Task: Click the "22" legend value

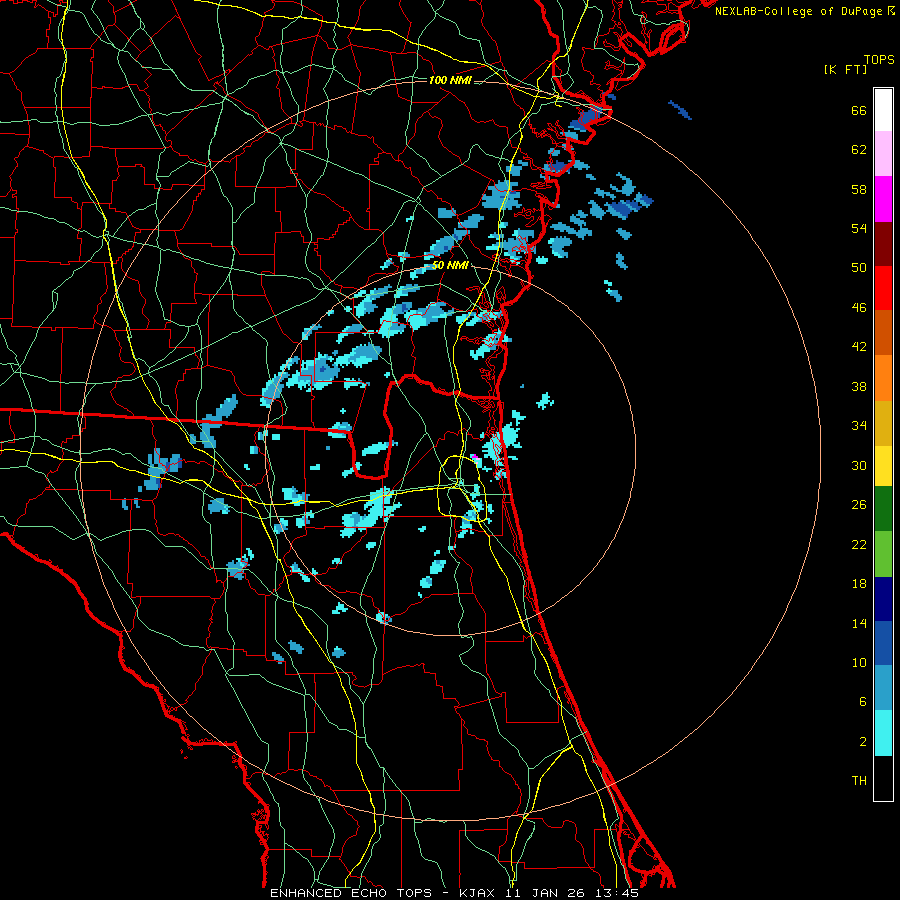Action: pyautogui.click(x=859, y=545)
